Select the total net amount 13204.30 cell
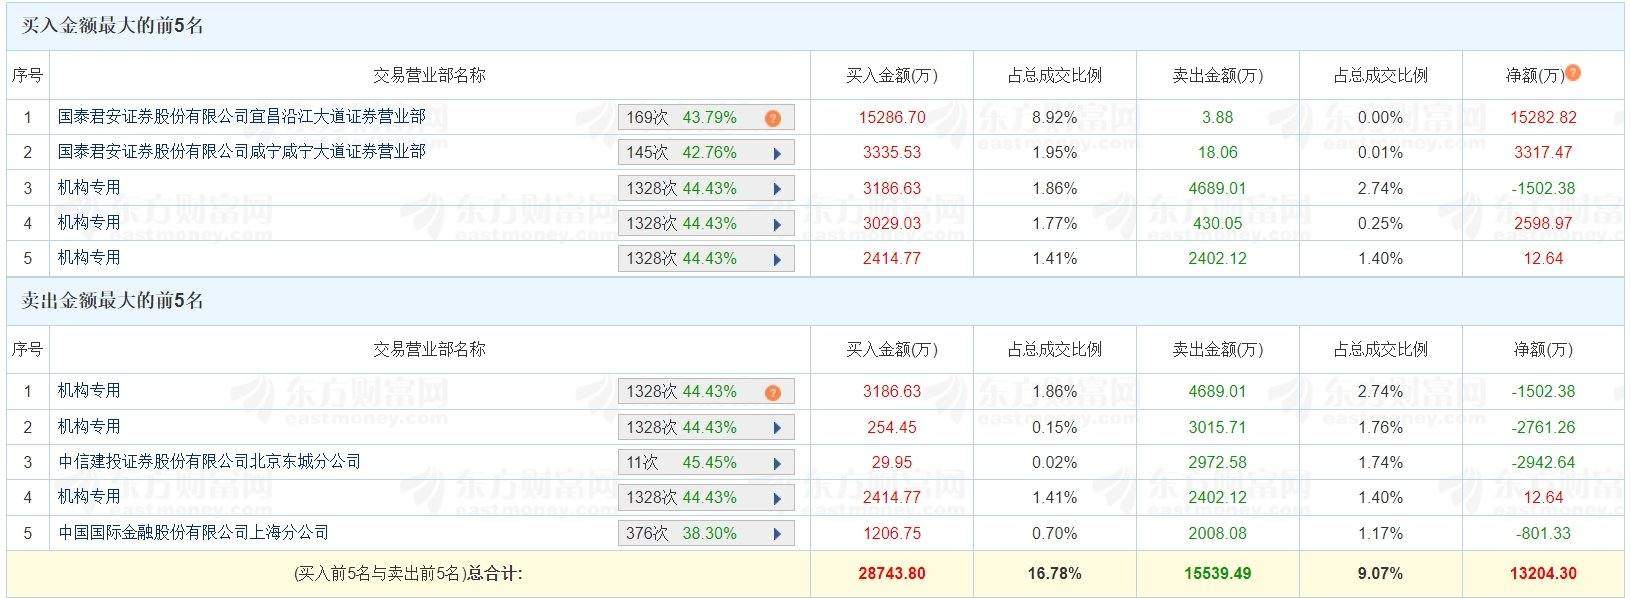The image size is (1630, 598). click(1543, 574)
